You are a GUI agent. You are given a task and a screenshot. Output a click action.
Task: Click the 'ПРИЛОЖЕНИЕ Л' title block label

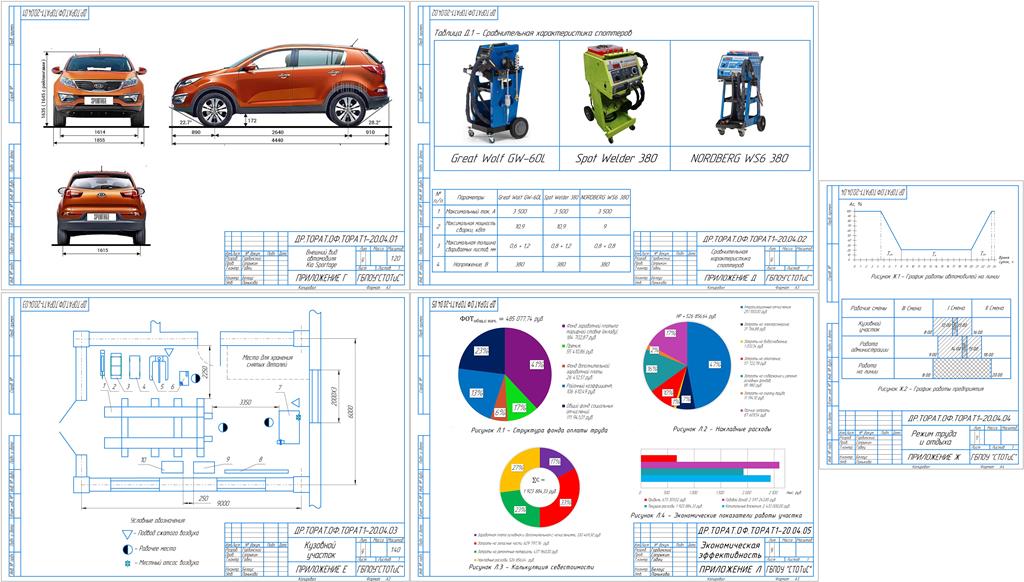click(730, 569)
